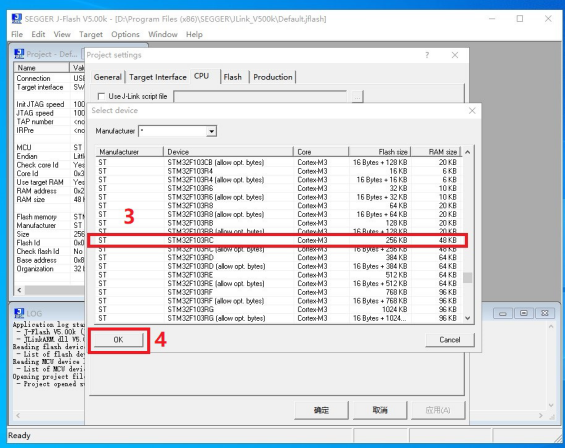The width and height of the screenshot is (565, 448).
Task: Click OK in Select device dialog
Action: point(119,340)
